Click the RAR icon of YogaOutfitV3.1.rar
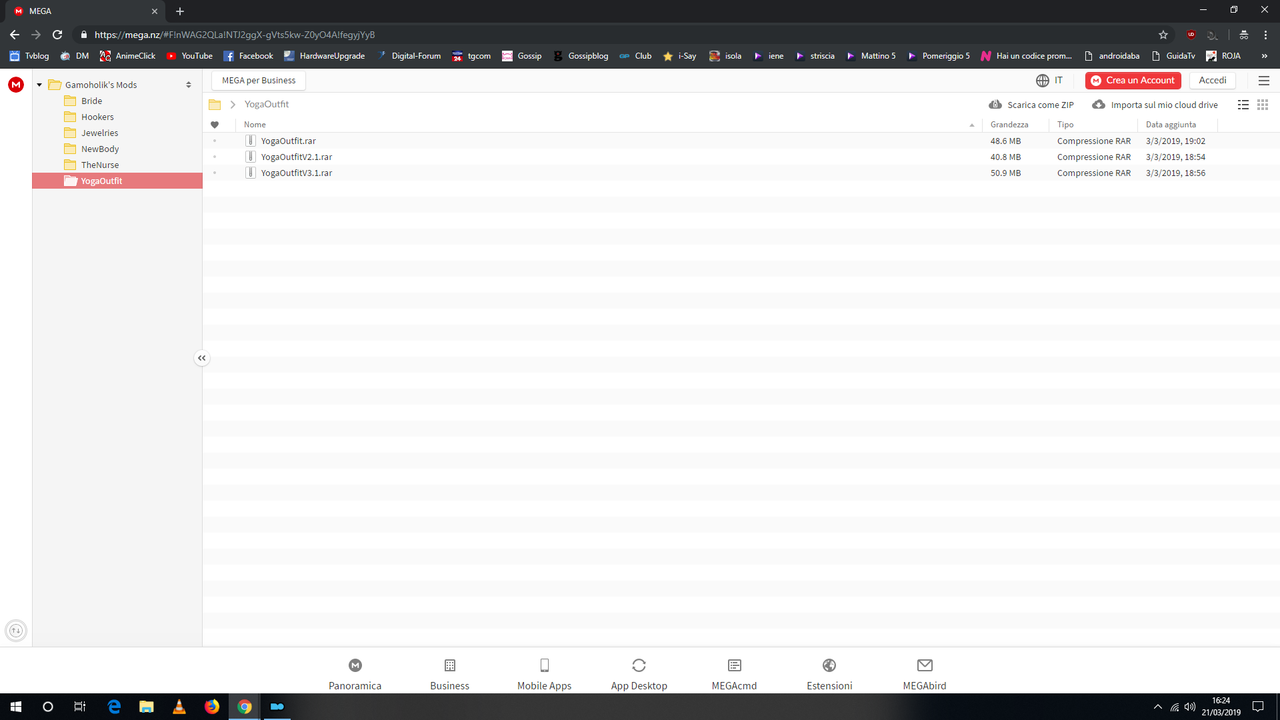The image size is (1280, 720). (x=251, y=173)
